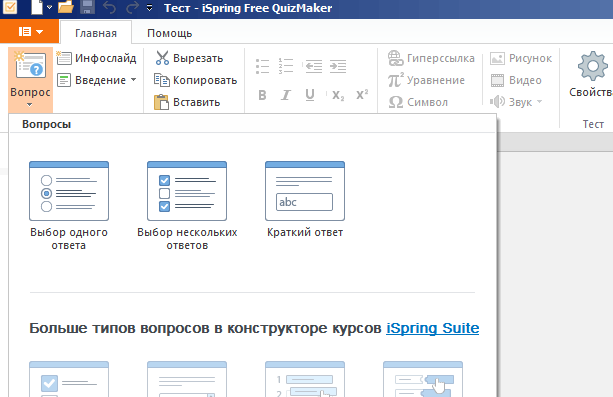613x397 pixels.
Task: Insert a Видео
Action: [x=516, y=80]
